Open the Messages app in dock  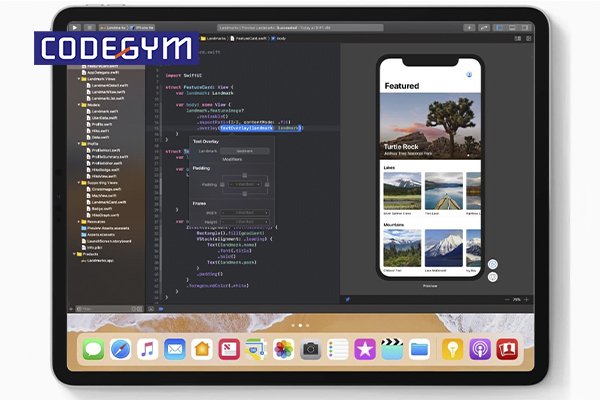(x=93, y=349)
